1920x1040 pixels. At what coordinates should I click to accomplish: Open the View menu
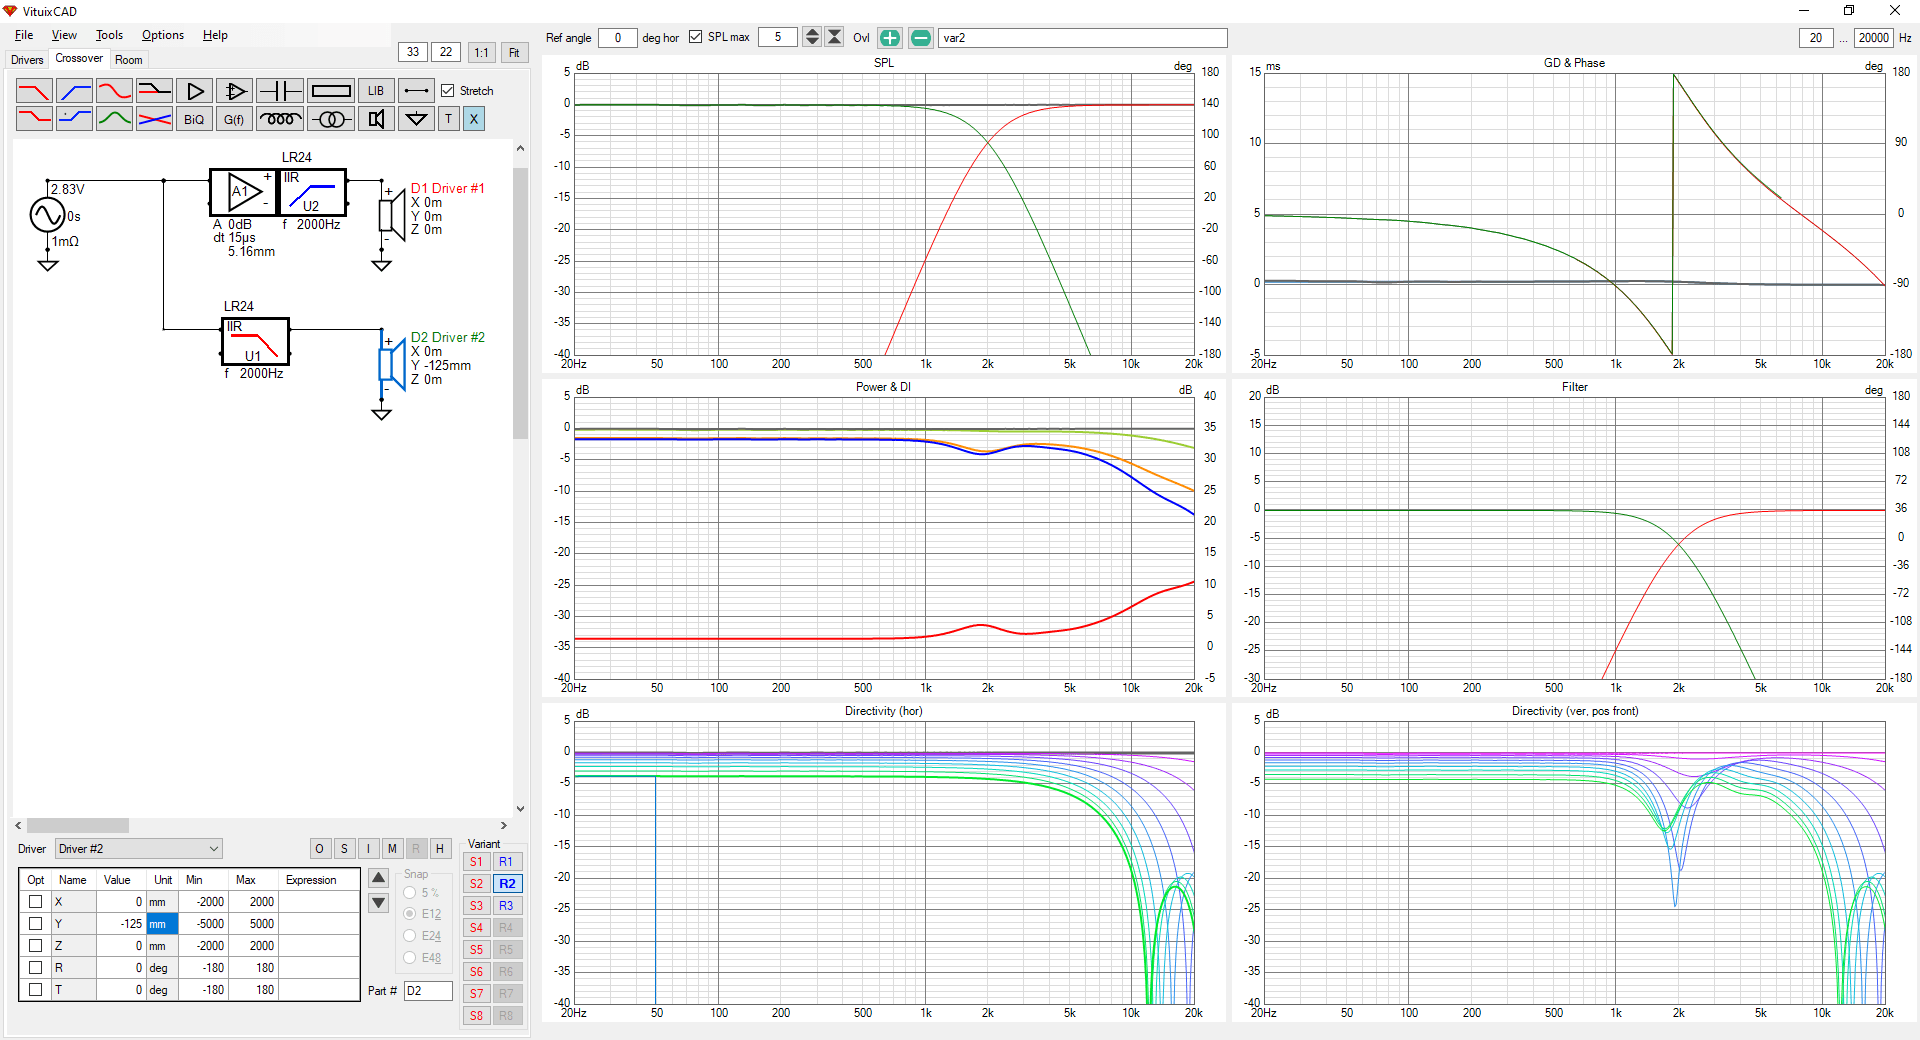click(64, 35)
